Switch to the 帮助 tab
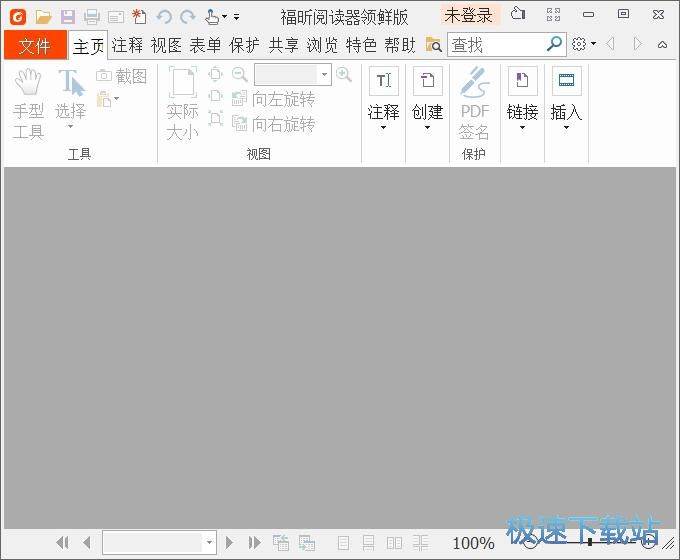The height and width of the screenshot is (560, 680). click(x=400, y=45)
